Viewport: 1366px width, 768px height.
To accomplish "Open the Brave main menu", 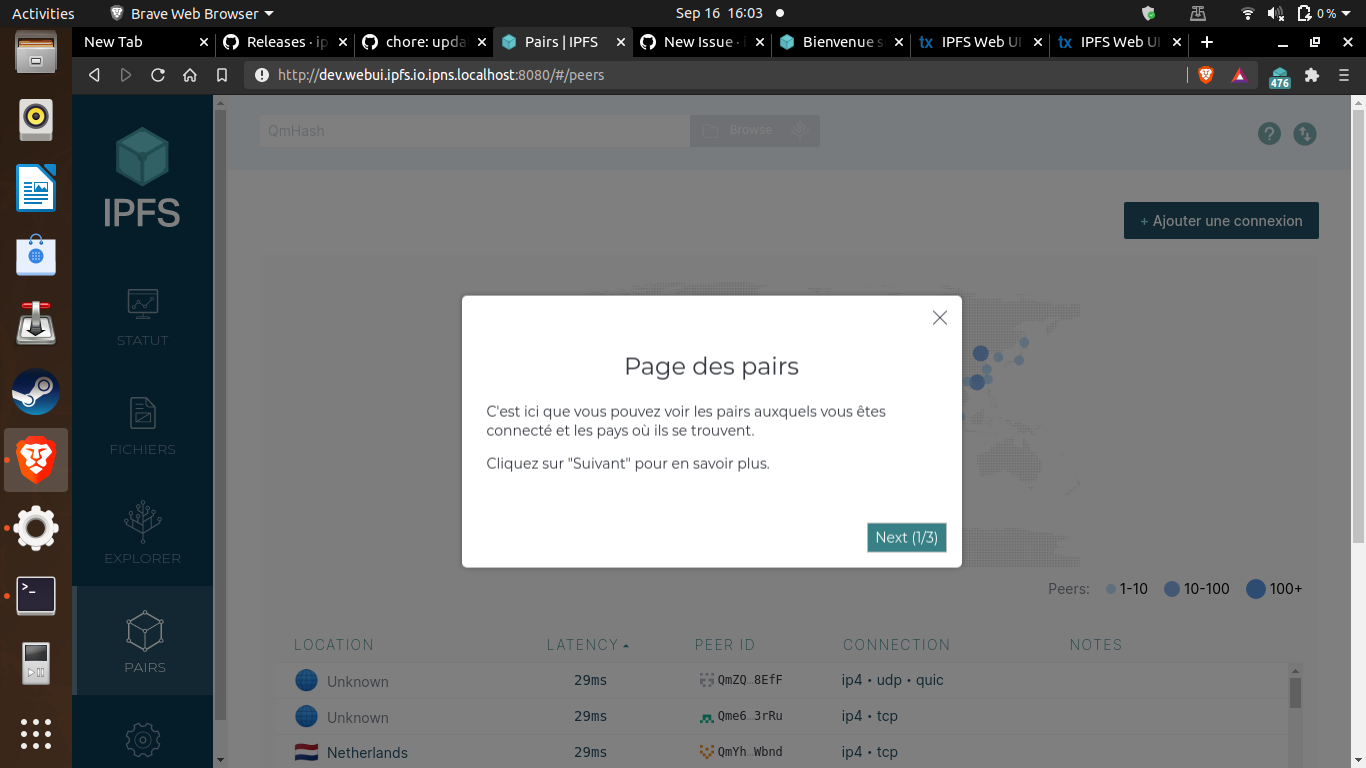I will 1344,75.
